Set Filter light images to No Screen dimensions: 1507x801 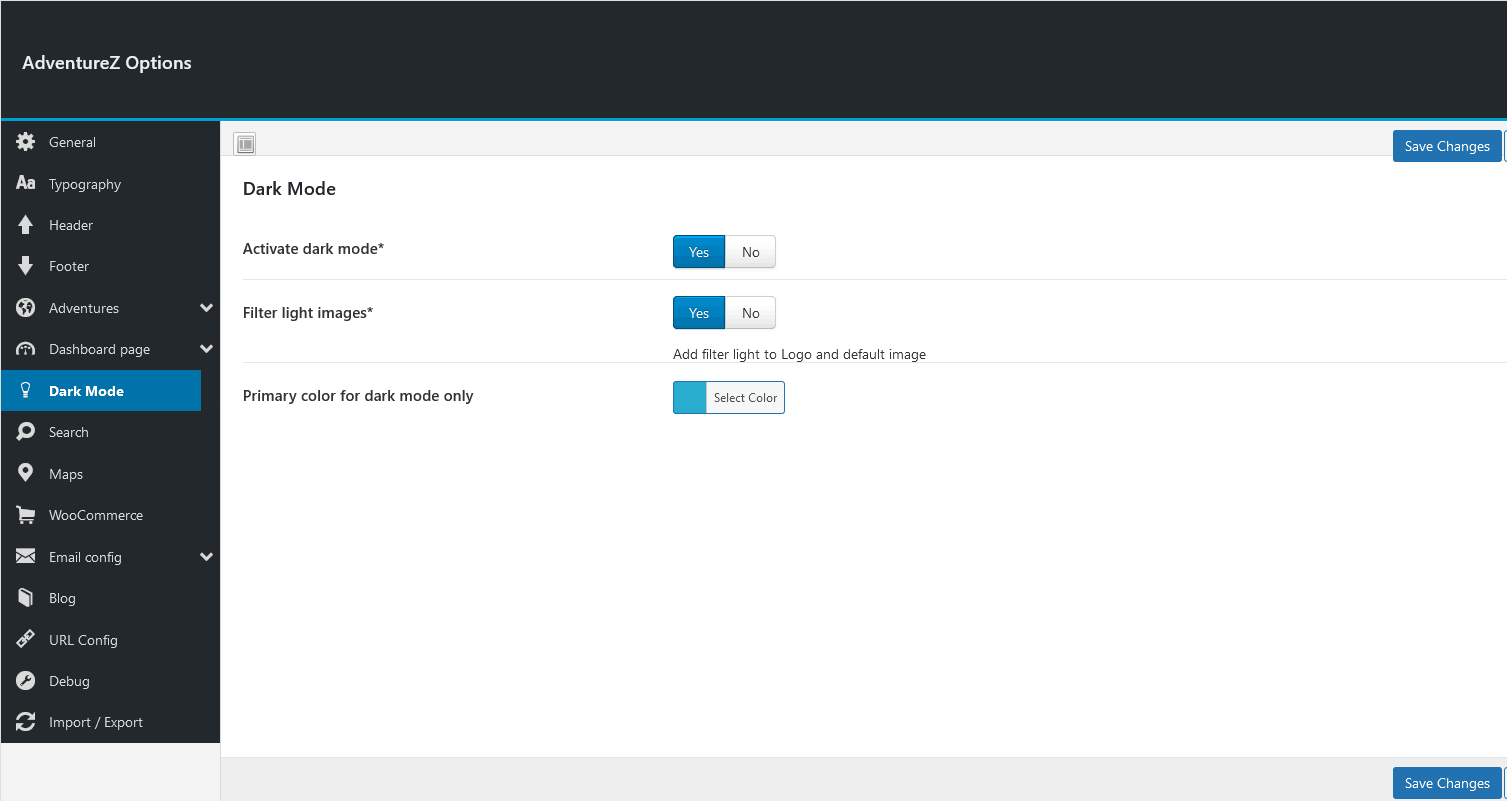[750, 313]
